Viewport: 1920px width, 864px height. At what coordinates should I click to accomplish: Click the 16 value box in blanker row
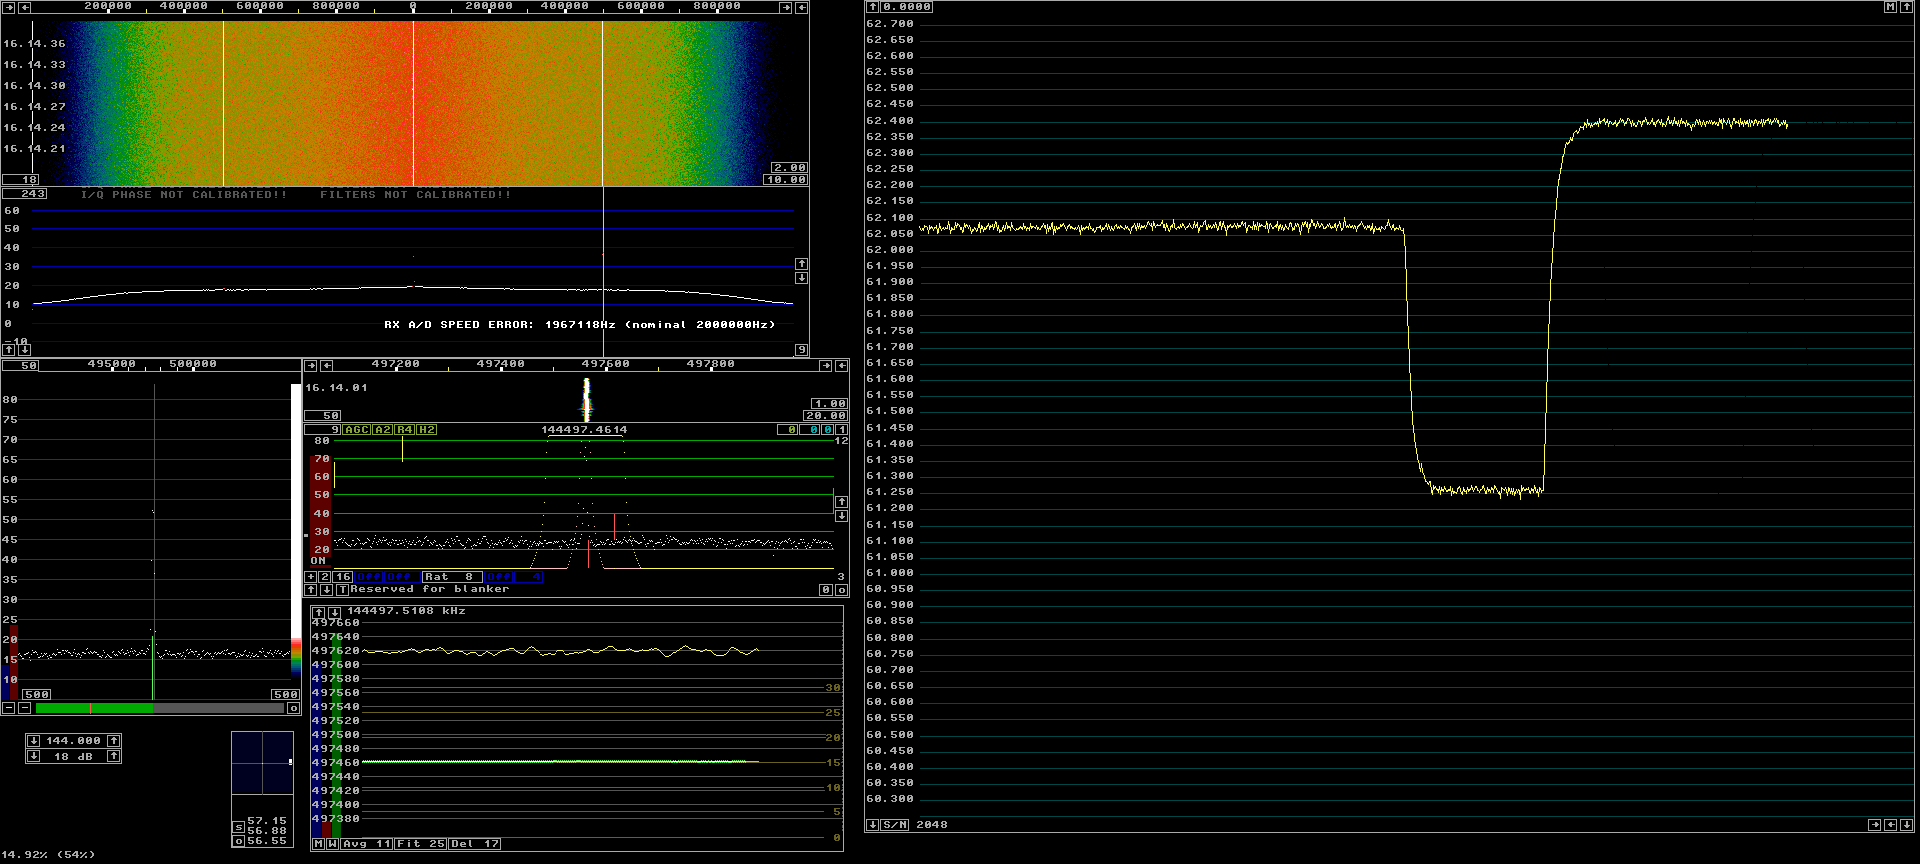[342, 577]
